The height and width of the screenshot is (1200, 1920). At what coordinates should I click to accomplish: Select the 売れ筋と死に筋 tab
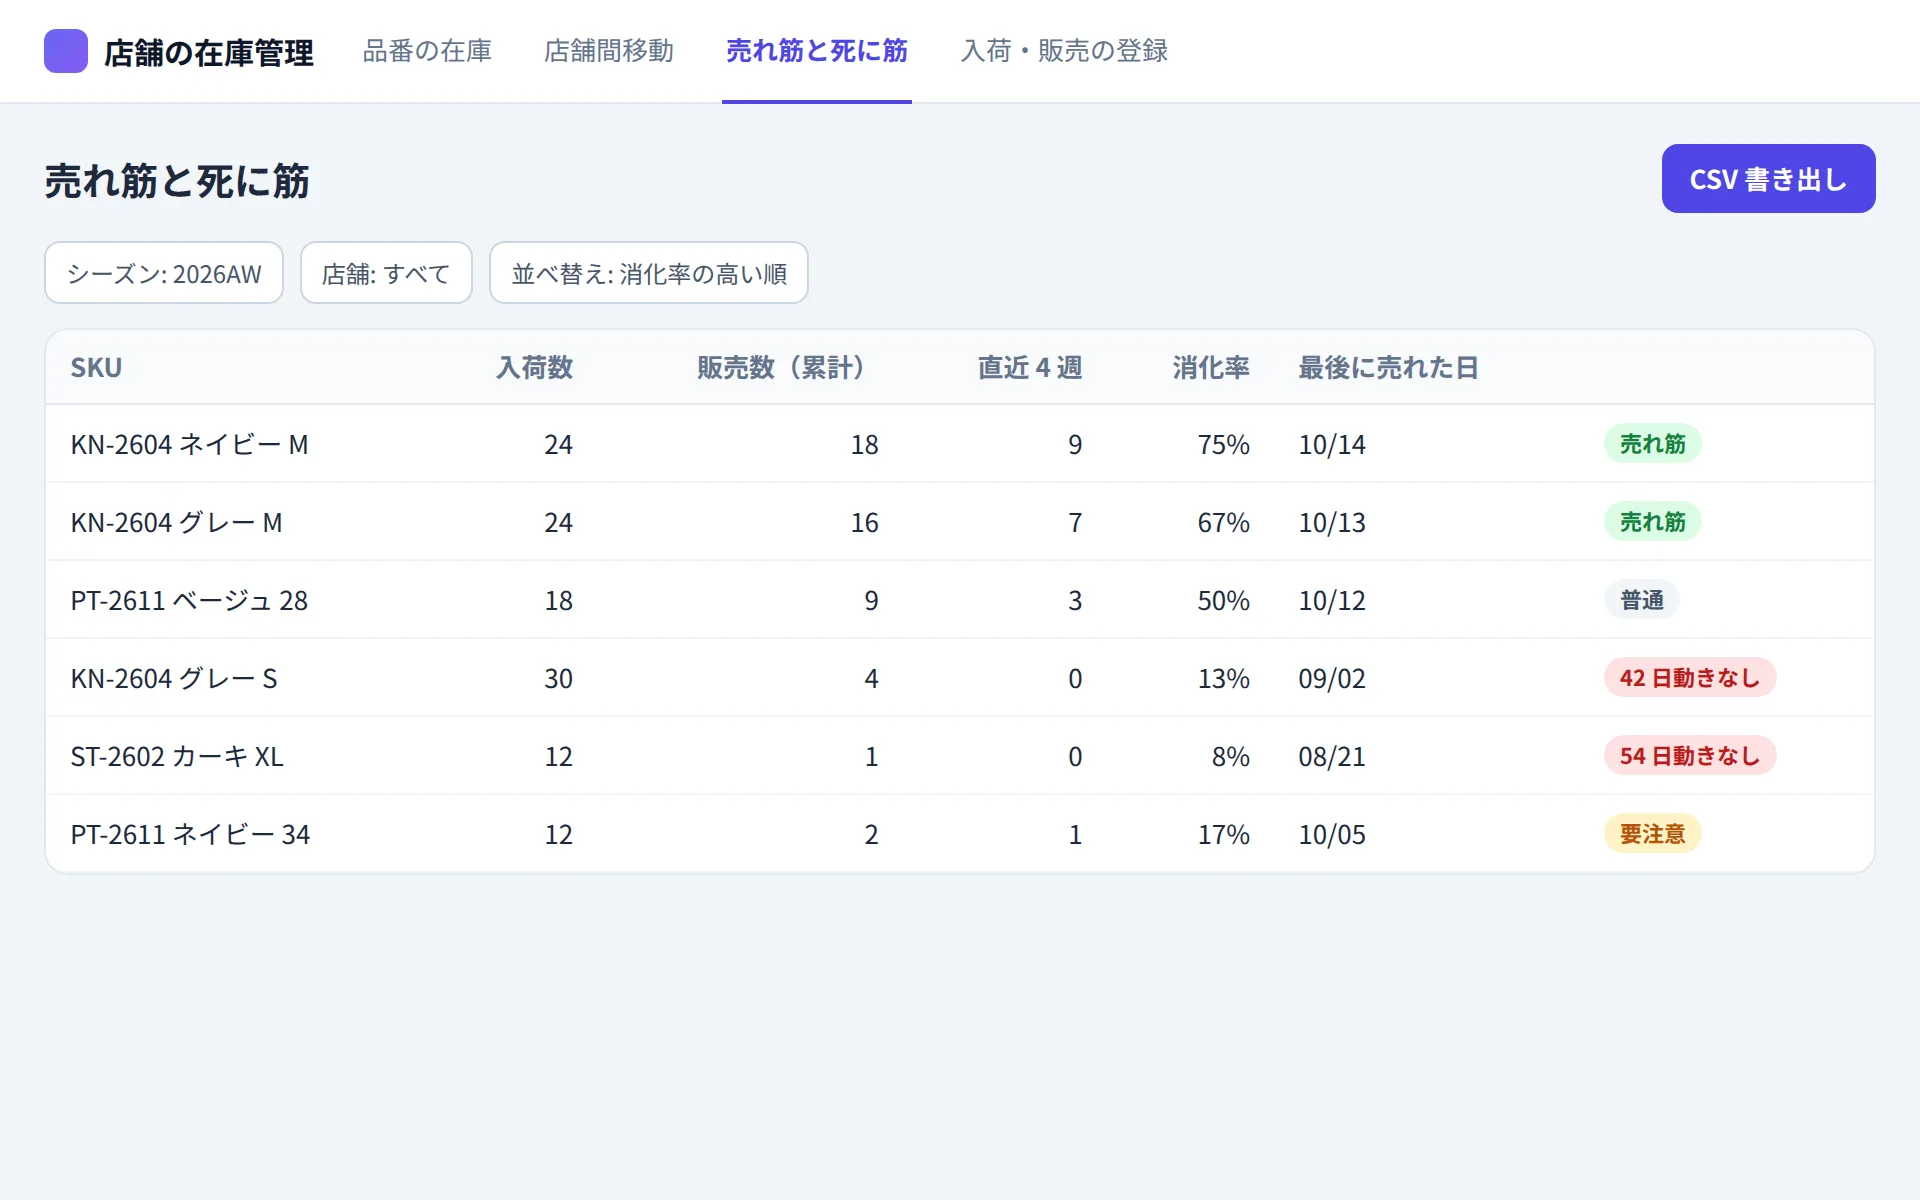(x=817, y=51)
